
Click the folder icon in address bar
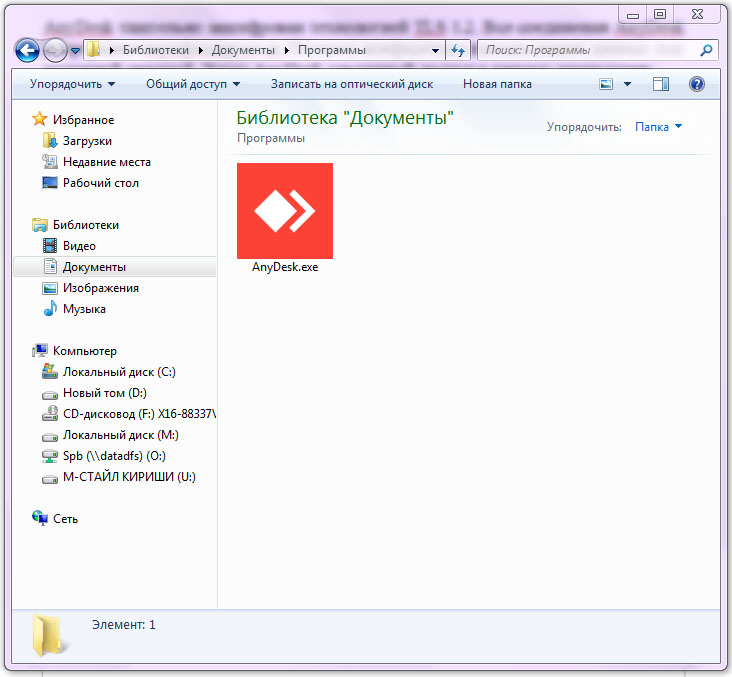tap(94, 49)
